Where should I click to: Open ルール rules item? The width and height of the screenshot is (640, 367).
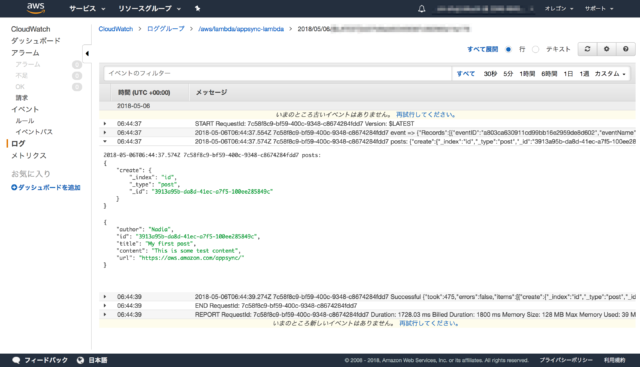pyautogui.click(x=25, y=121)
